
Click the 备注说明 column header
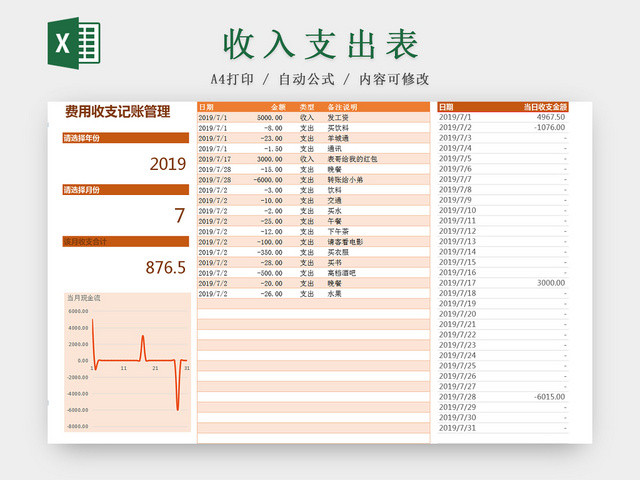[x=342, y=107]
